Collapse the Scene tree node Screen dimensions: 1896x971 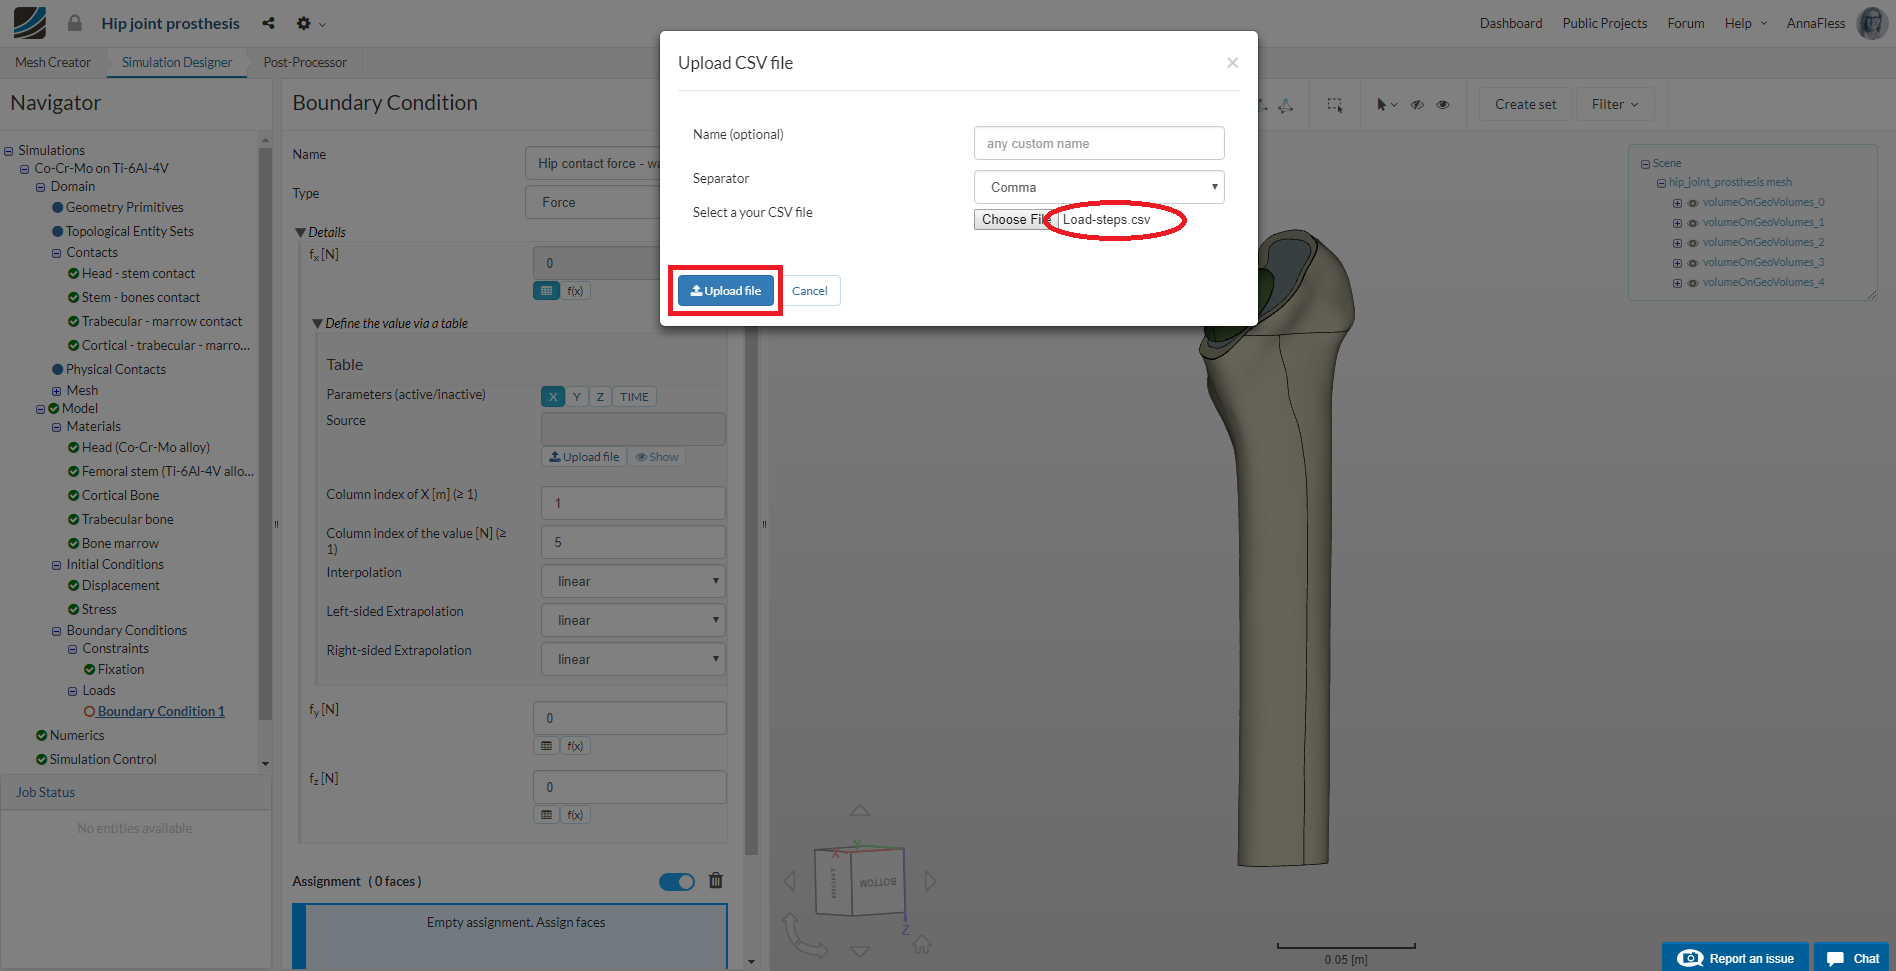1645,164
